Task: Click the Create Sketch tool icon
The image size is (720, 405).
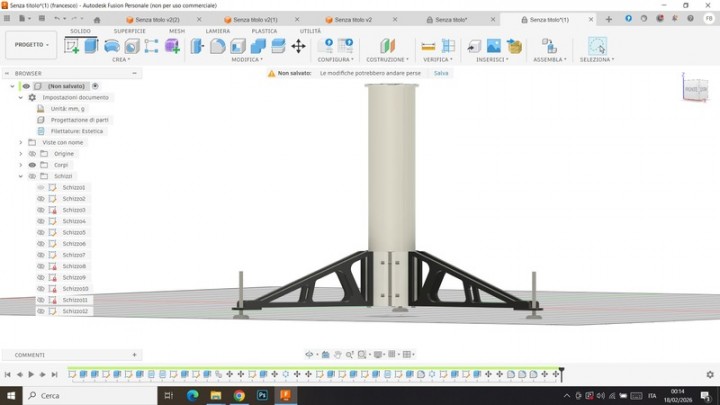Action: (71, 45)
